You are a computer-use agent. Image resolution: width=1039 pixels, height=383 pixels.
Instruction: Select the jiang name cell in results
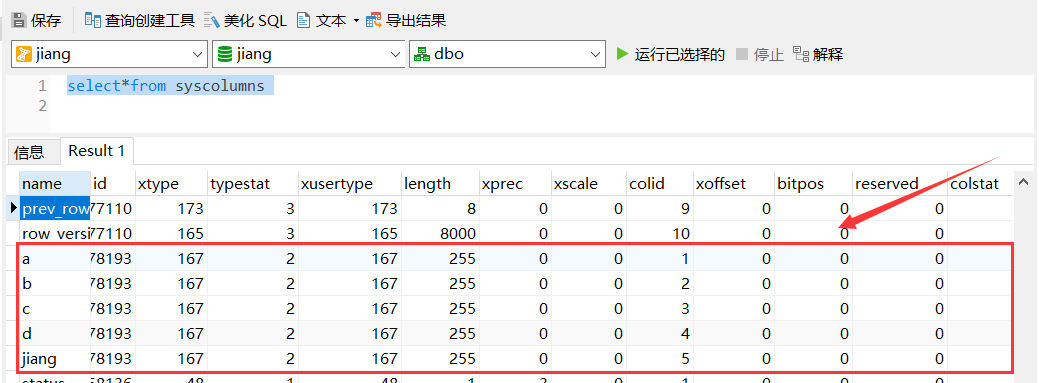(55, 358)
